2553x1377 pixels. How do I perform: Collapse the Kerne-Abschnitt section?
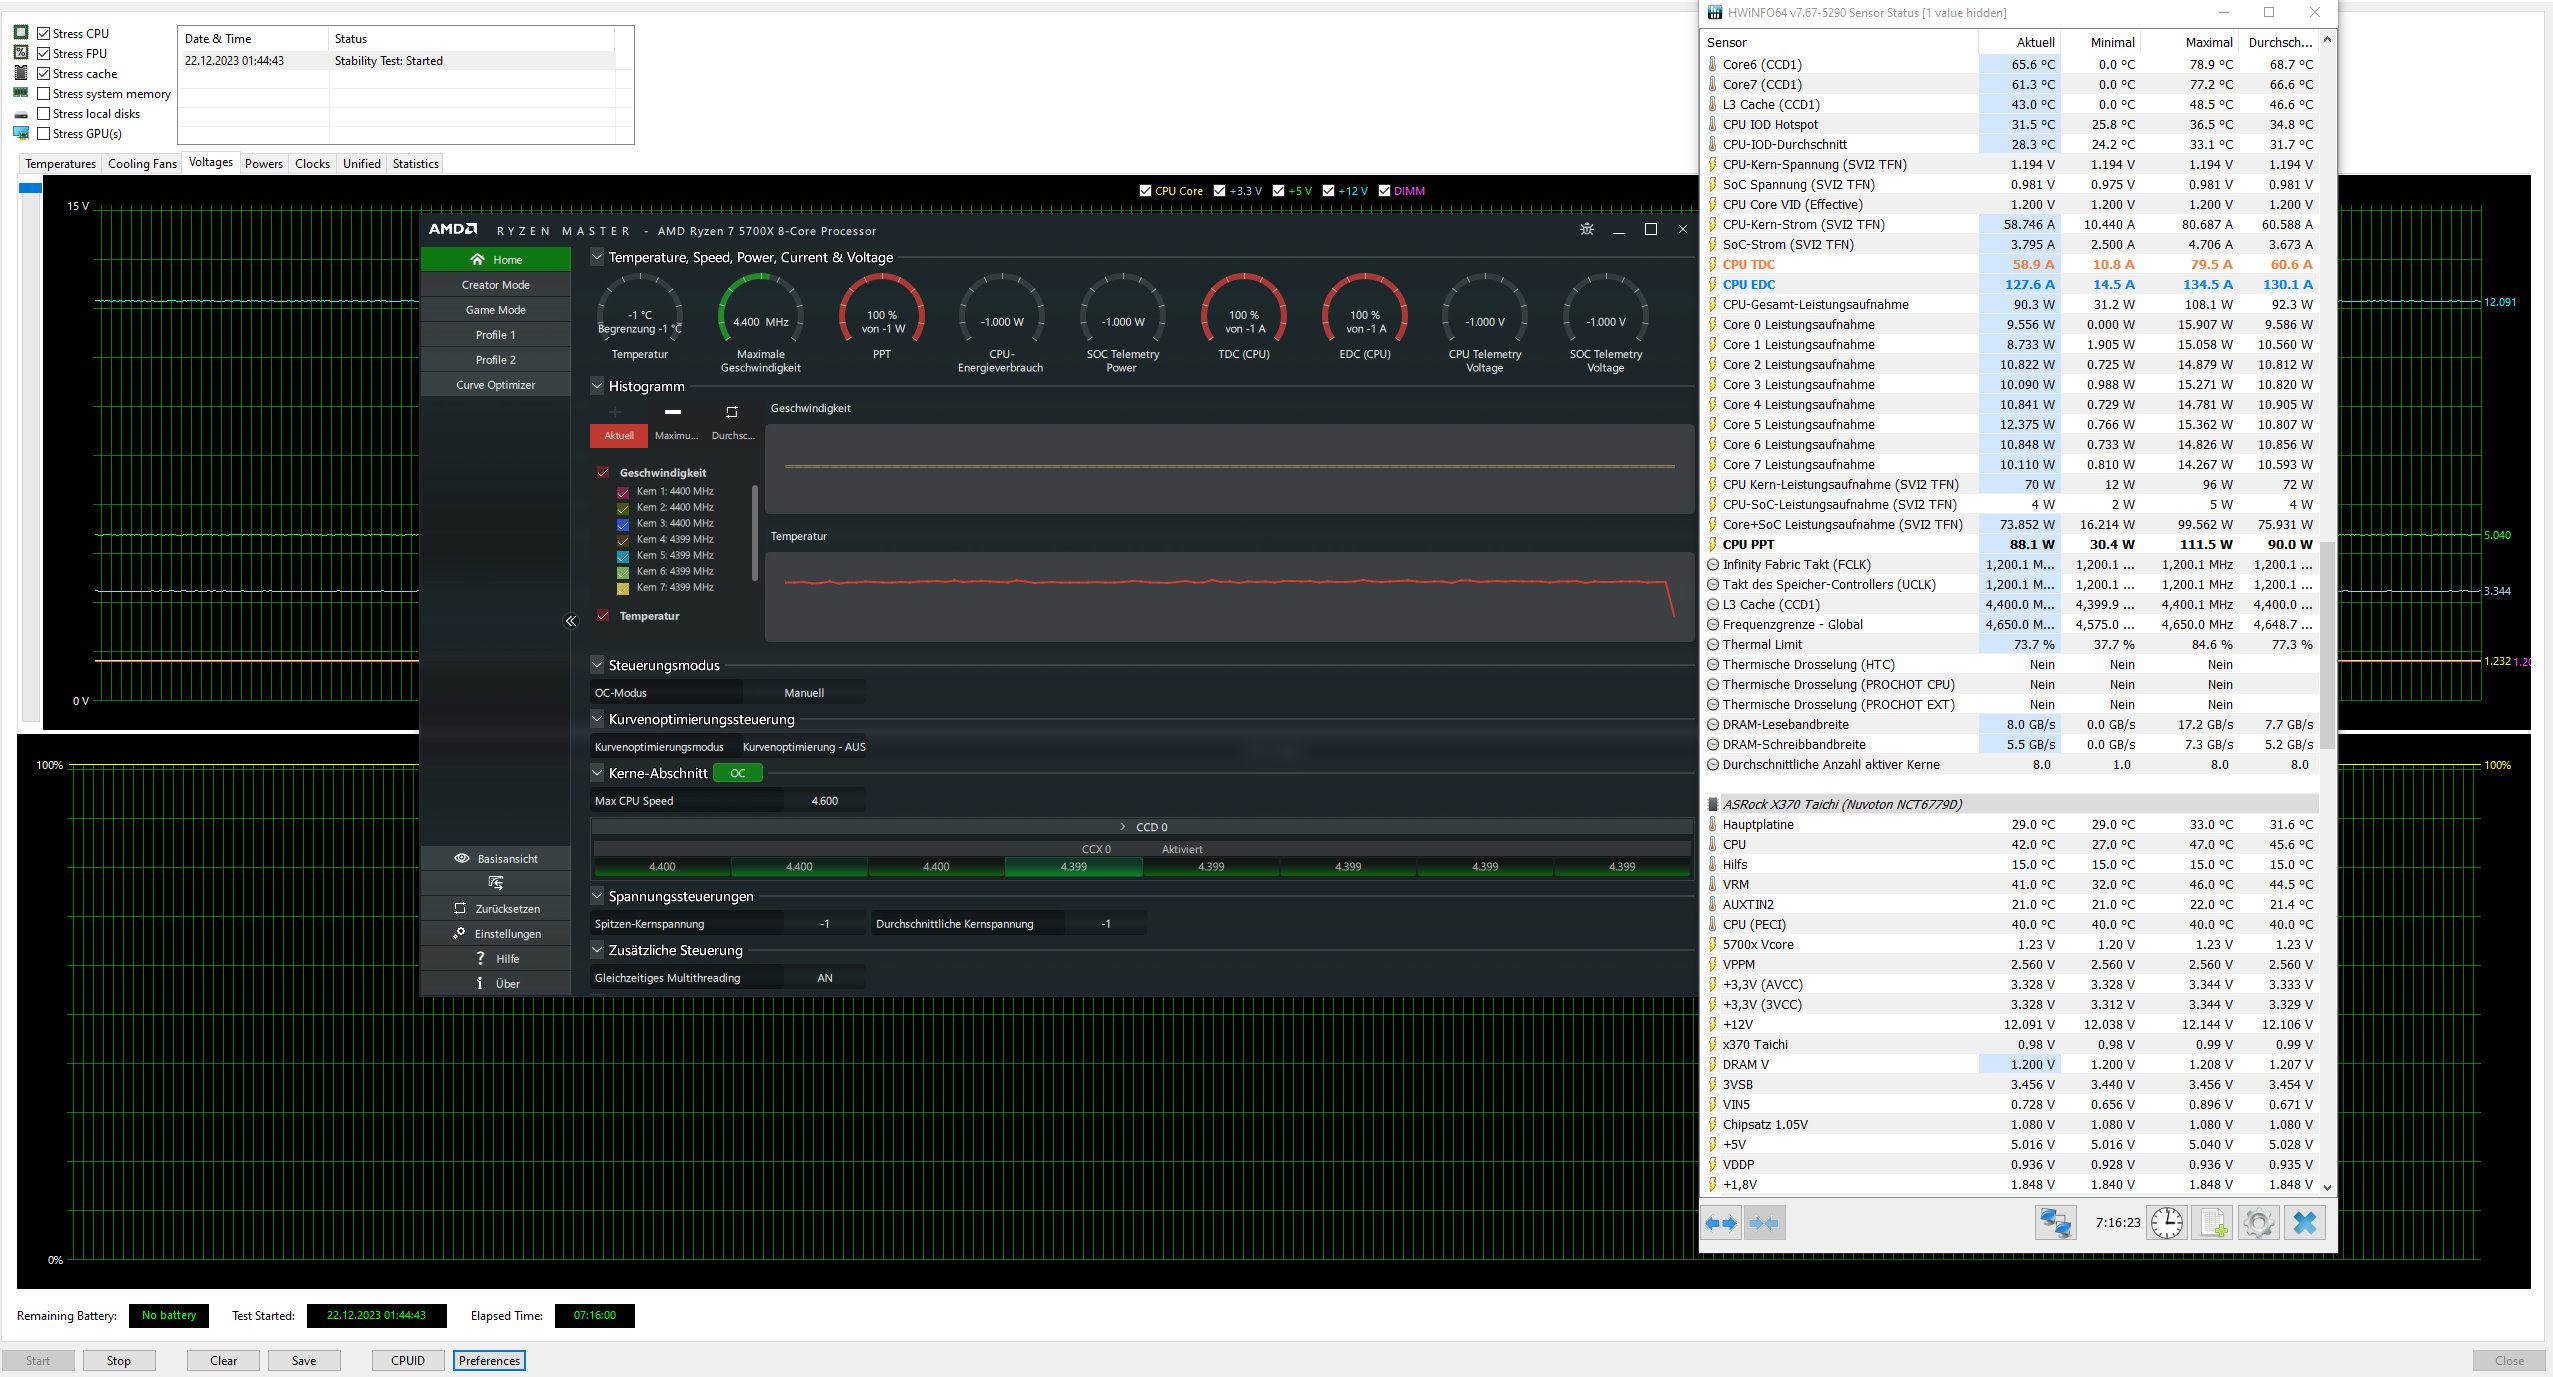click(597, 773)
